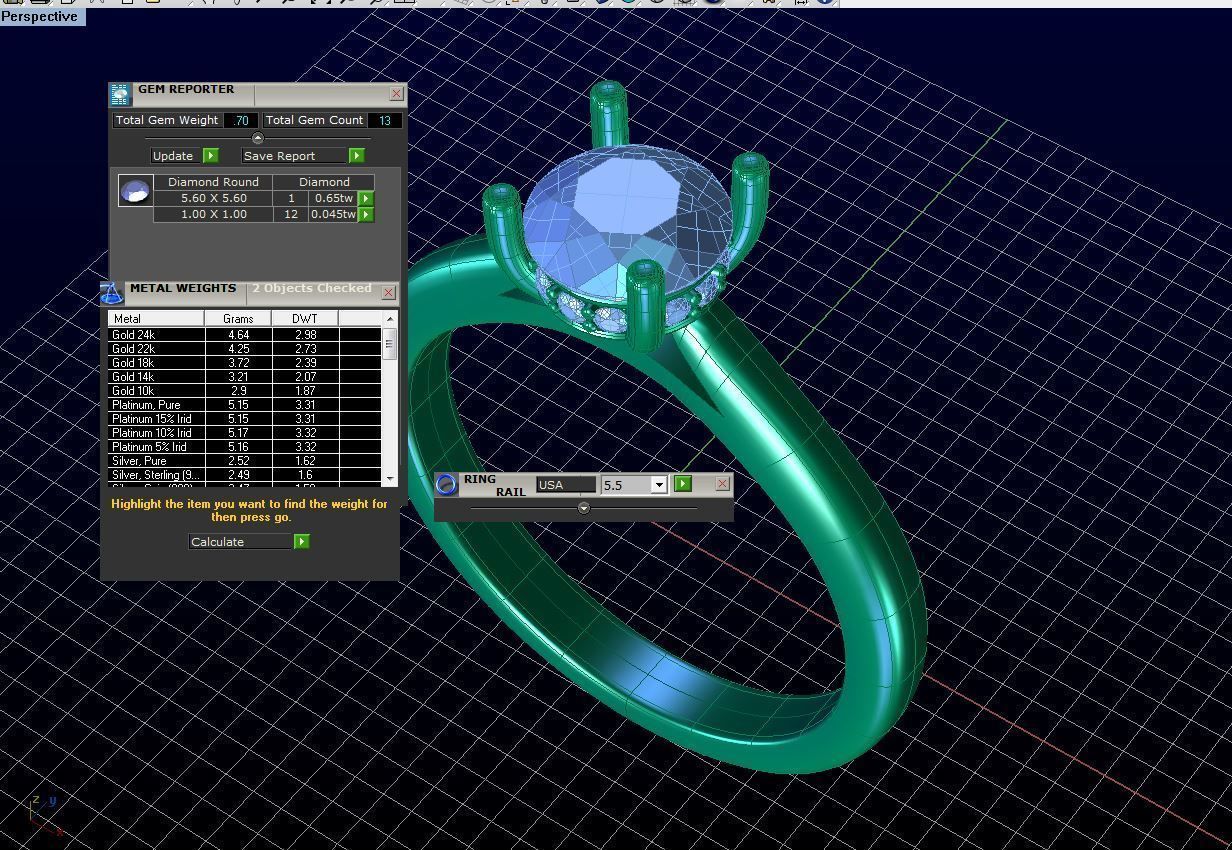The image size is (1232, 850).
Task: Click the Total Gem Count value 13
Action: tap(385, 120)
